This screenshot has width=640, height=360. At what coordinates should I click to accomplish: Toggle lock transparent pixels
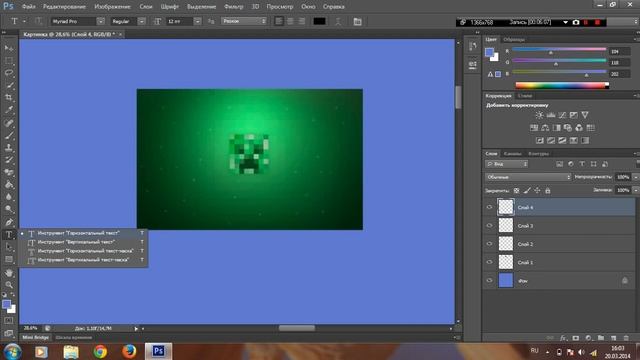[x=516, y=191]
